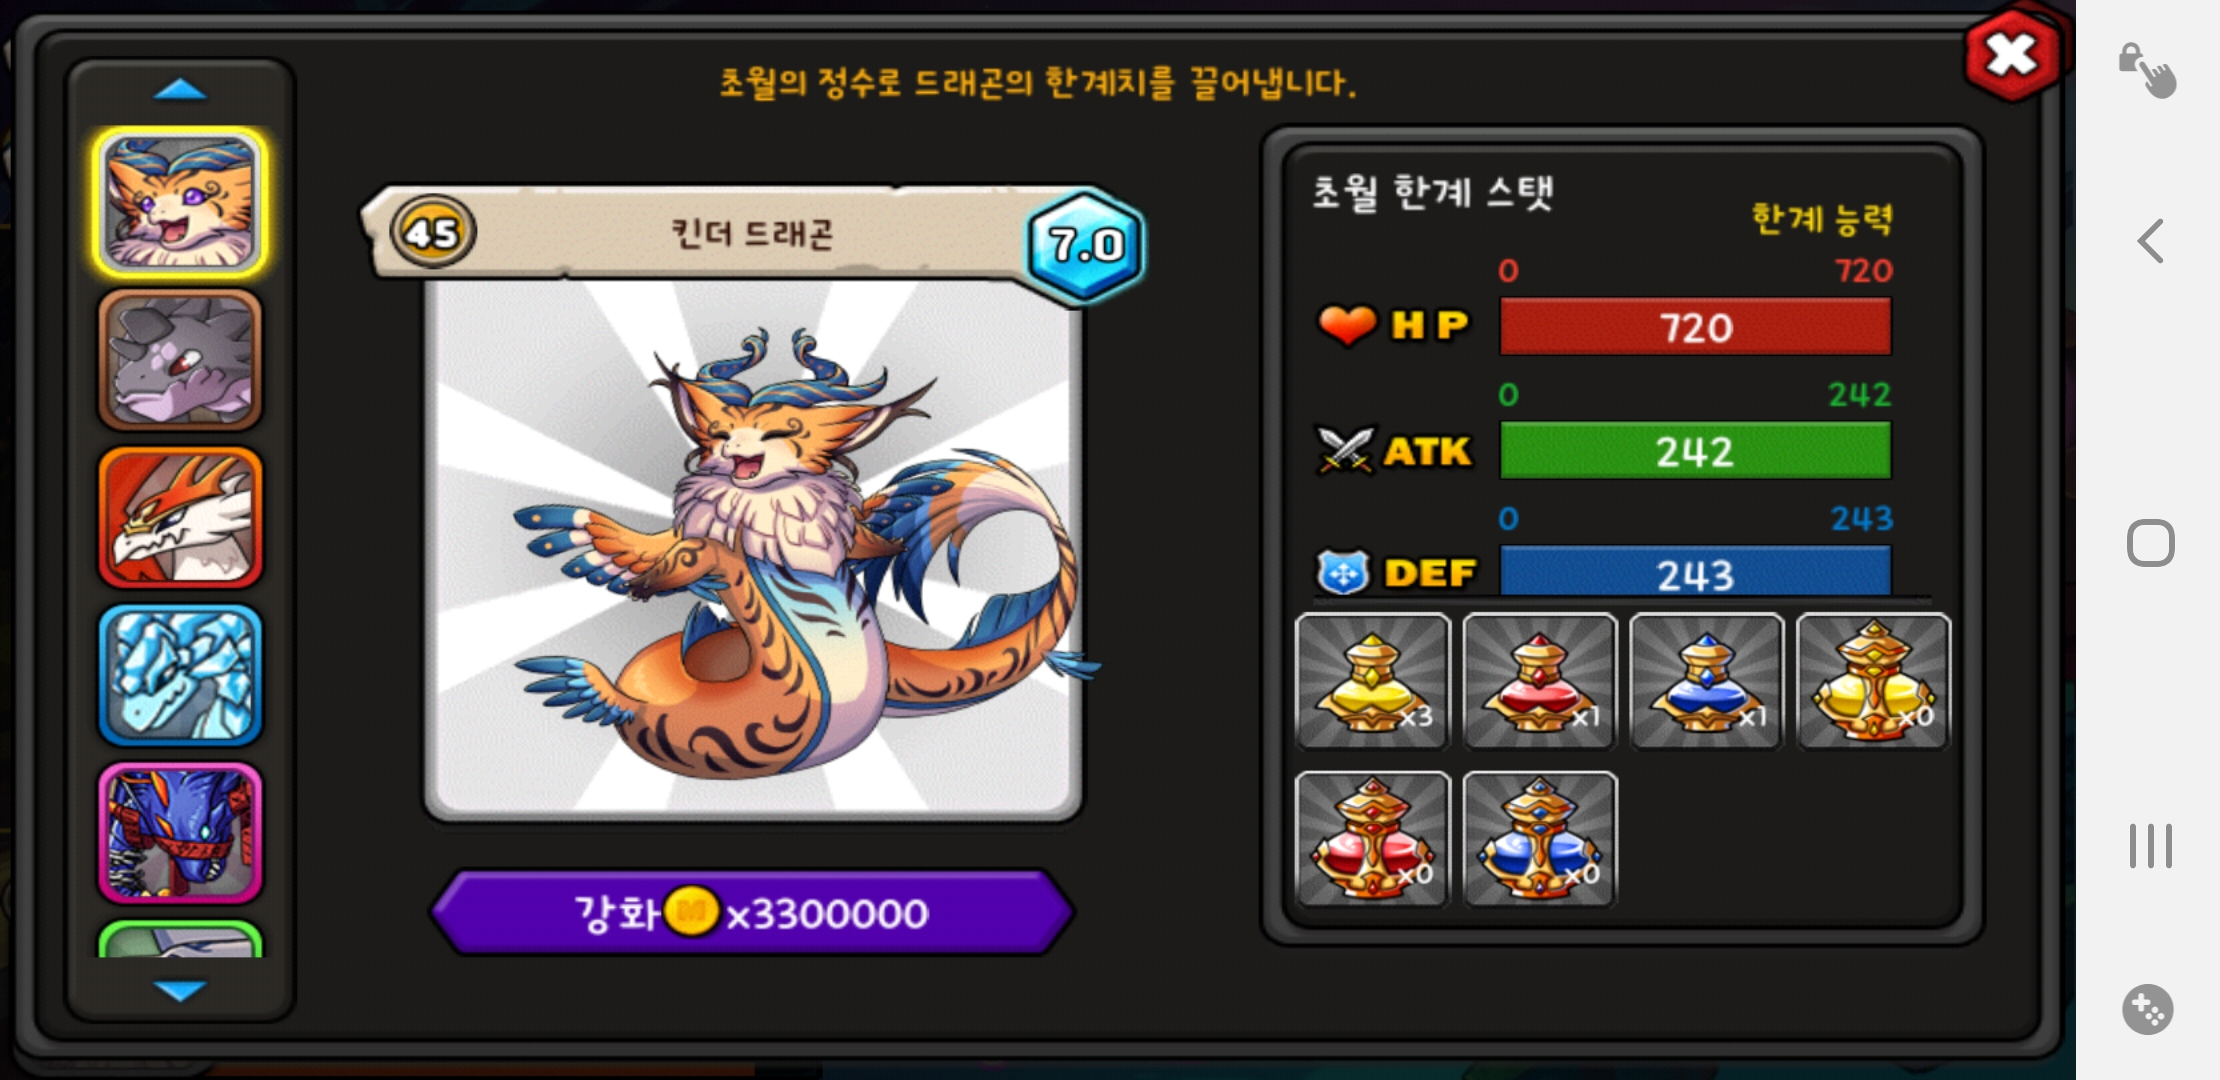
Task: Choose the red-white phoenix dragon portrait
Action: (x=180, y=518)
